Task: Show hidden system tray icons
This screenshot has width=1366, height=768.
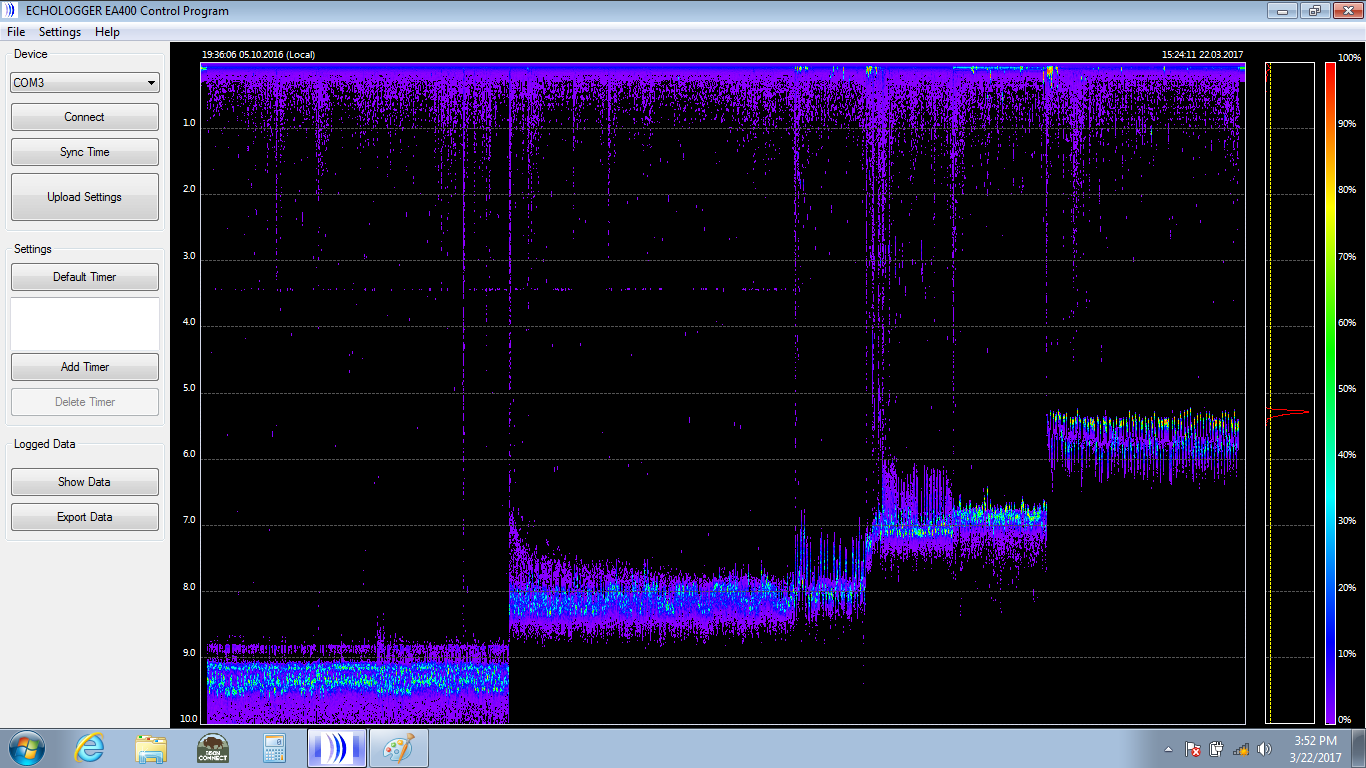Action: (x=1168, y=749)
